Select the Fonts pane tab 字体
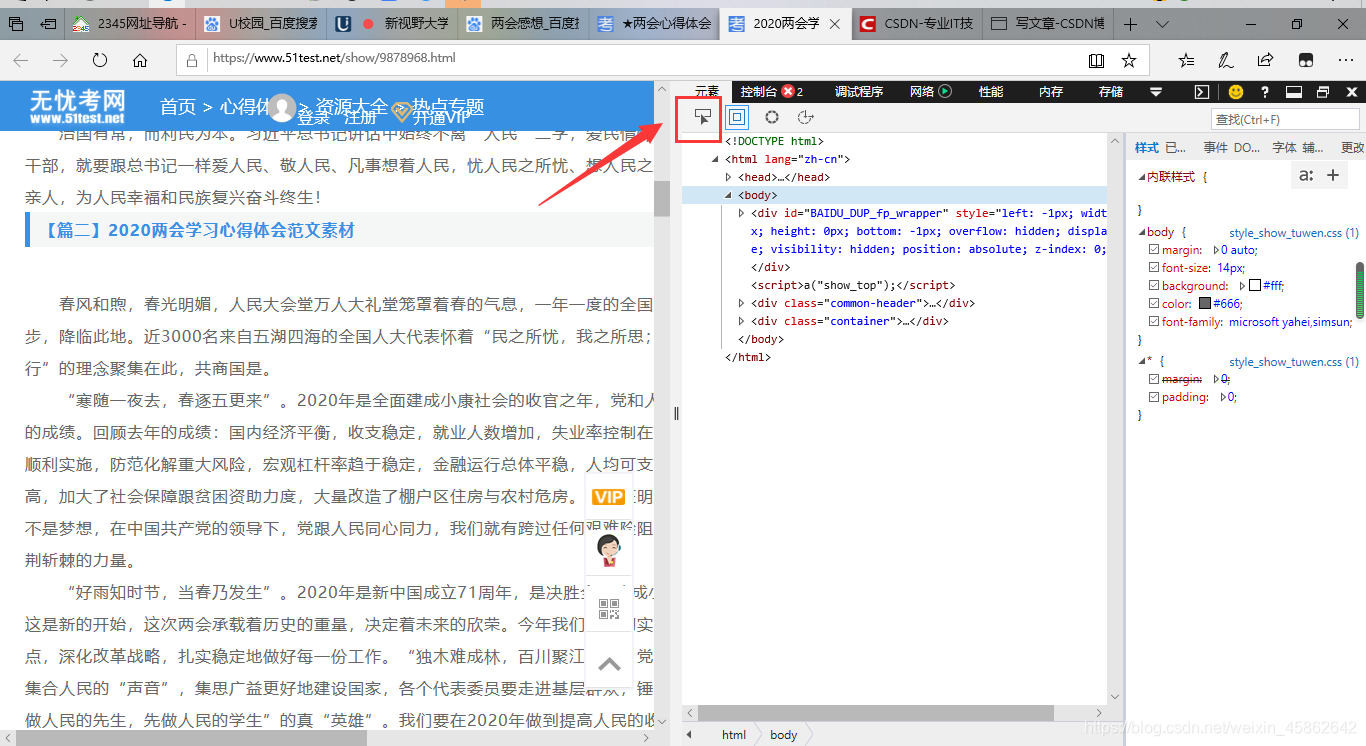The height and width of the screenshot is (746, 1366). point(1284,147)
